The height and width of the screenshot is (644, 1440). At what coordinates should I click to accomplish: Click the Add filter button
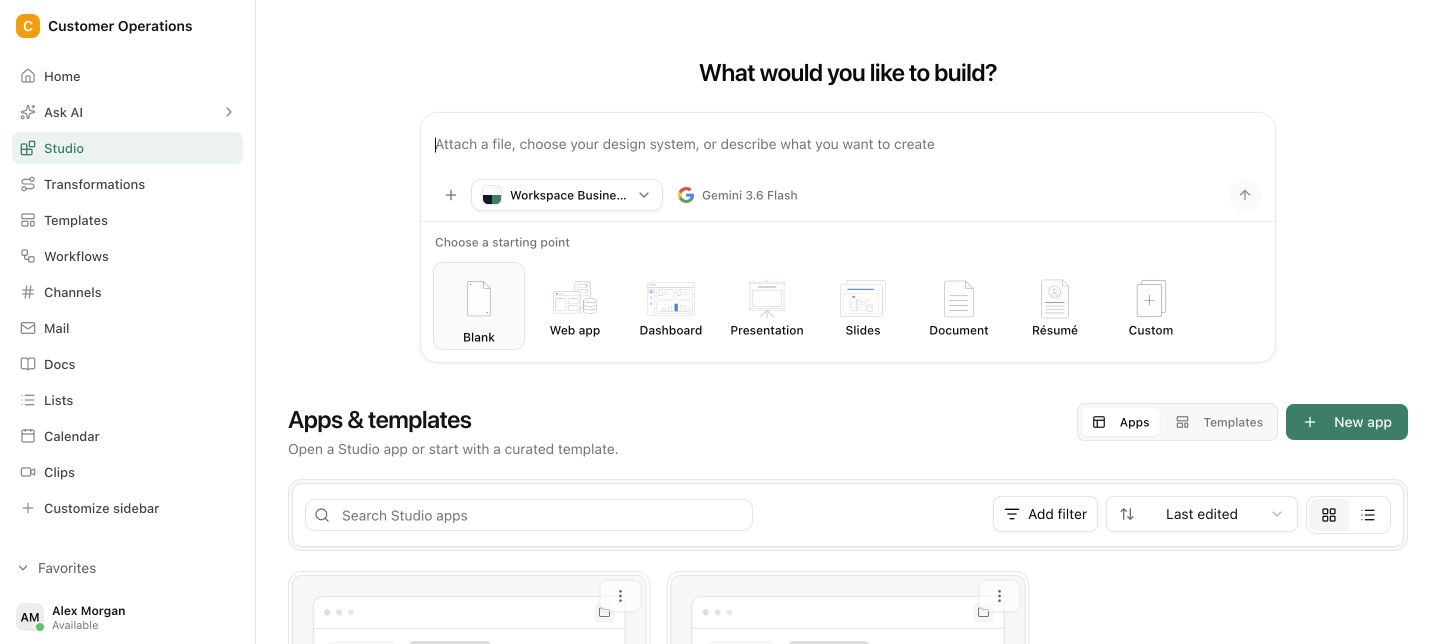pos(1046,514)
